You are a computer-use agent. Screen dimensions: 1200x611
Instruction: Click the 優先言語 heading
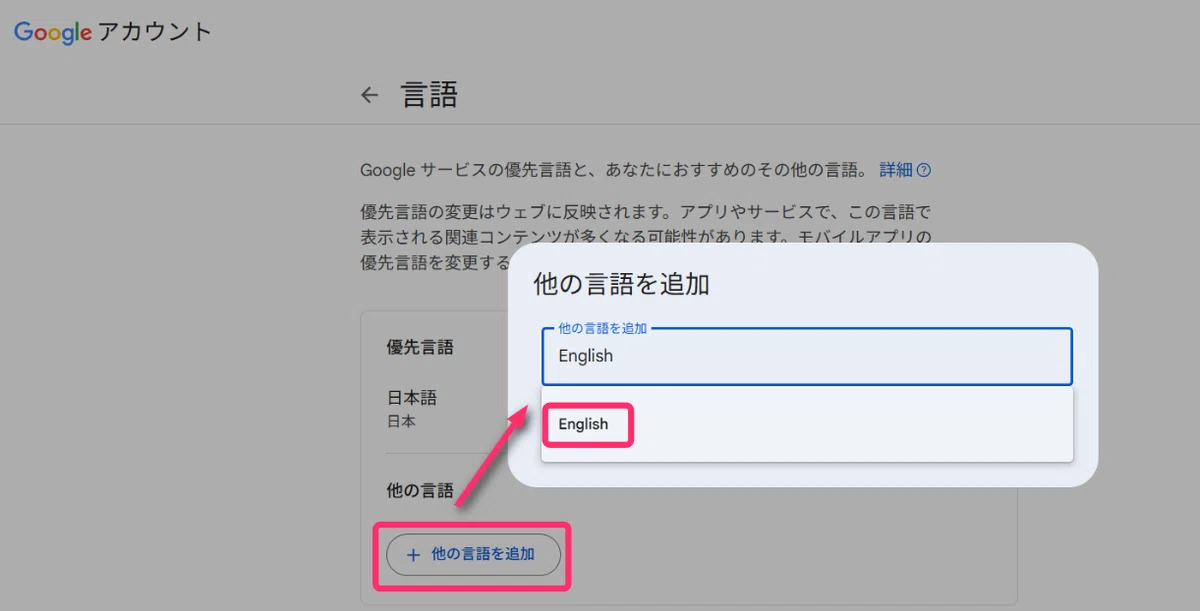coord(420,347)
